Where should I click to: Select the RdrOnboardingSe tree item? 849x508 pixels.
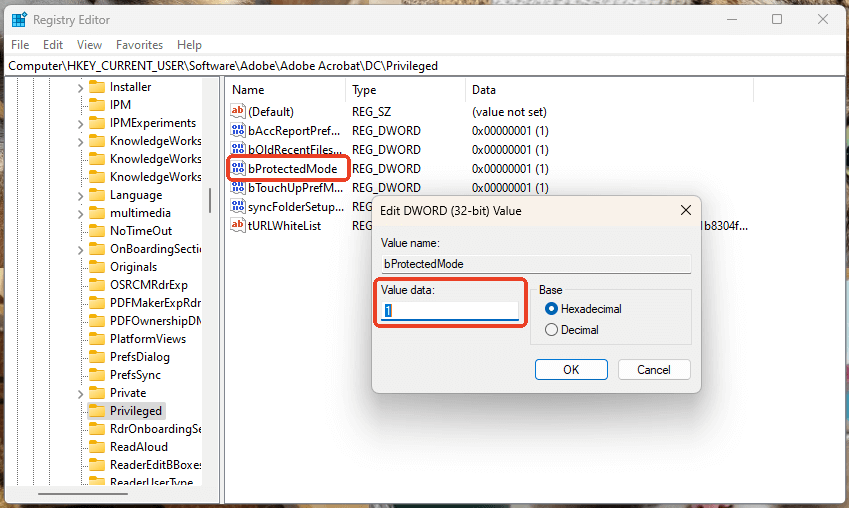click(x=155, y=428)
